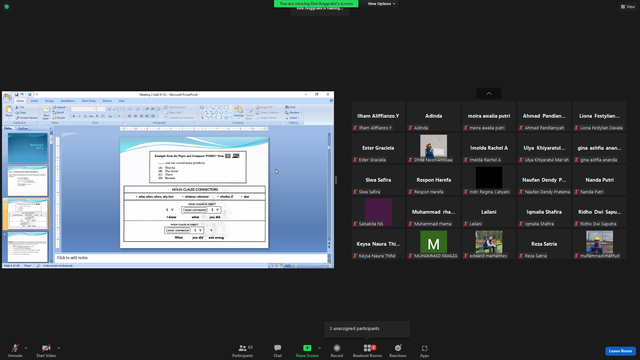Viewport: 640px width, 360px height.
Task: Open the Animations ribbon tab
Action: point(68,101)
